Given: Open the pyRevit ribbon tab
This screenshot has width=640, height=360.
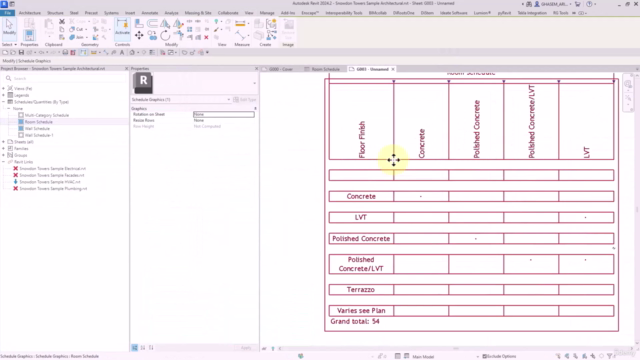Looking at the screenshot, I should click(x=504, y=13).
